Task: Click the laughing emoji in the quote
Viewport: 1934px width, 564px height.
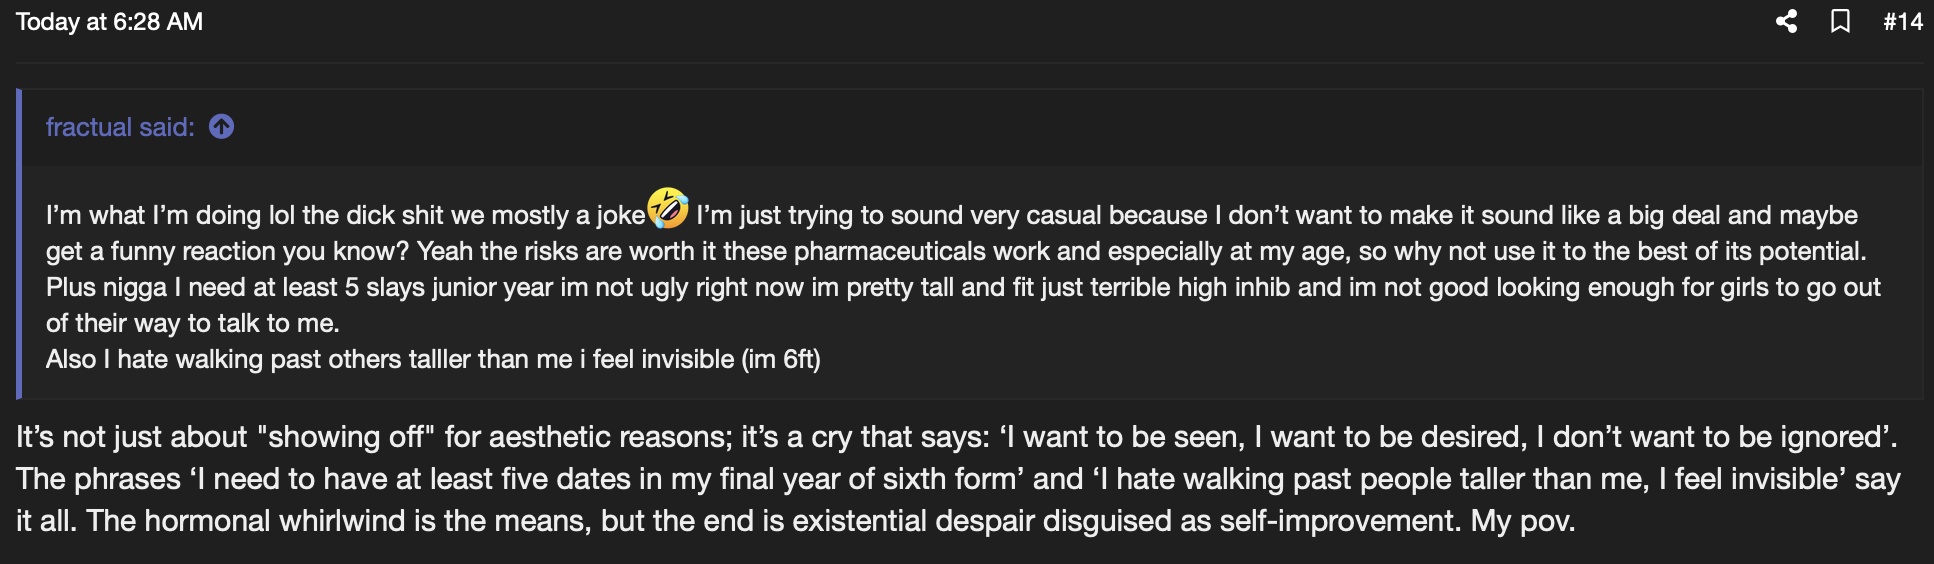Action: 668,208
